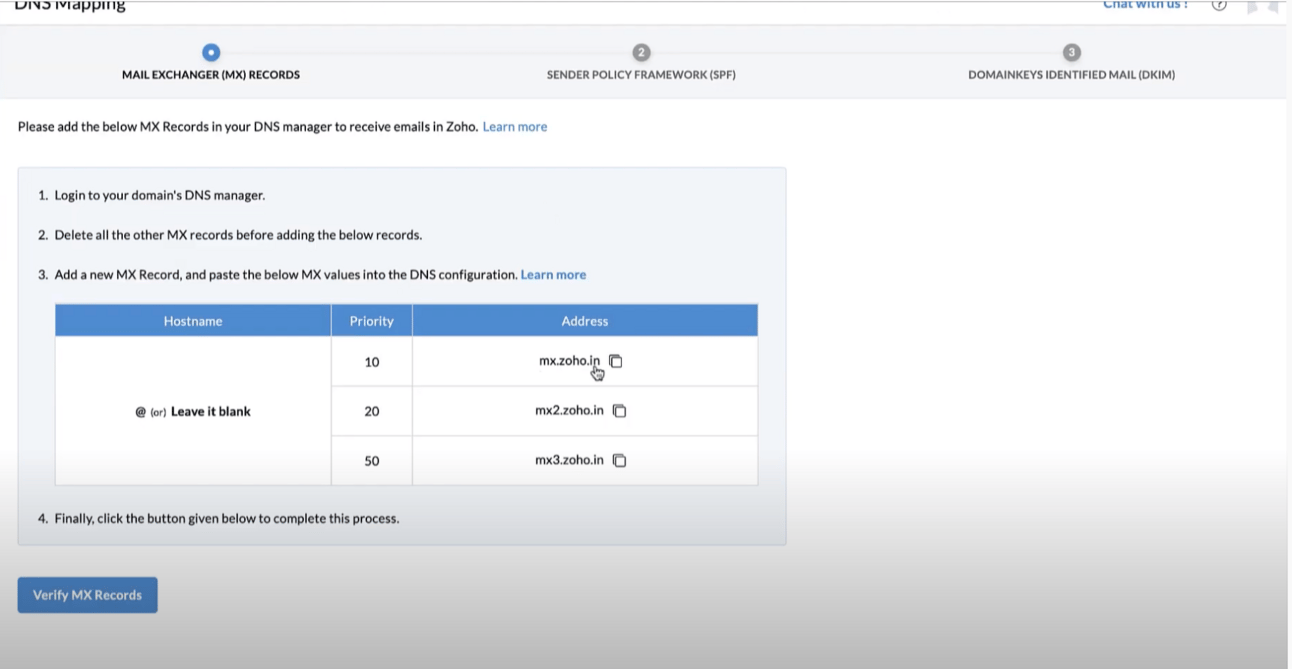Screen dimensions: 1292x669
Task: Open the Chat with us link
Action: (1145, 5)
